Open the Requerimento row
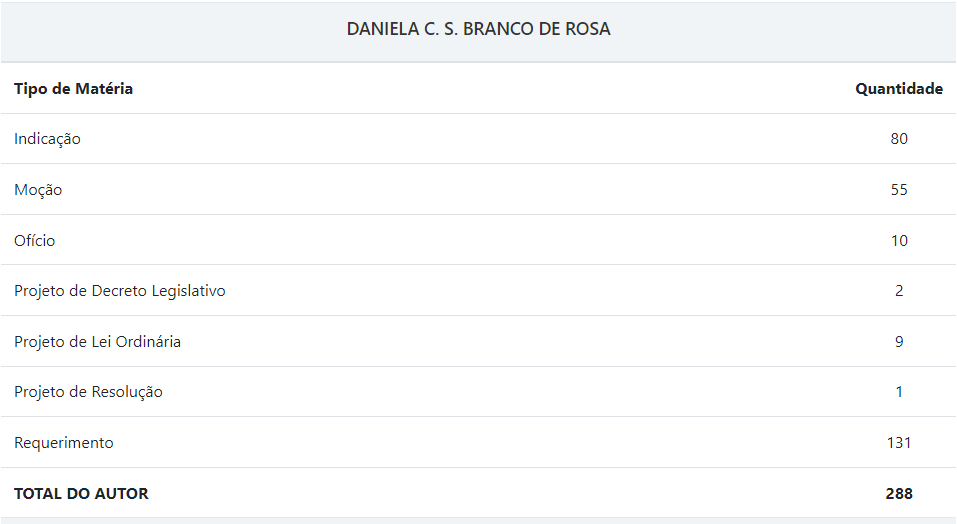 478,442
